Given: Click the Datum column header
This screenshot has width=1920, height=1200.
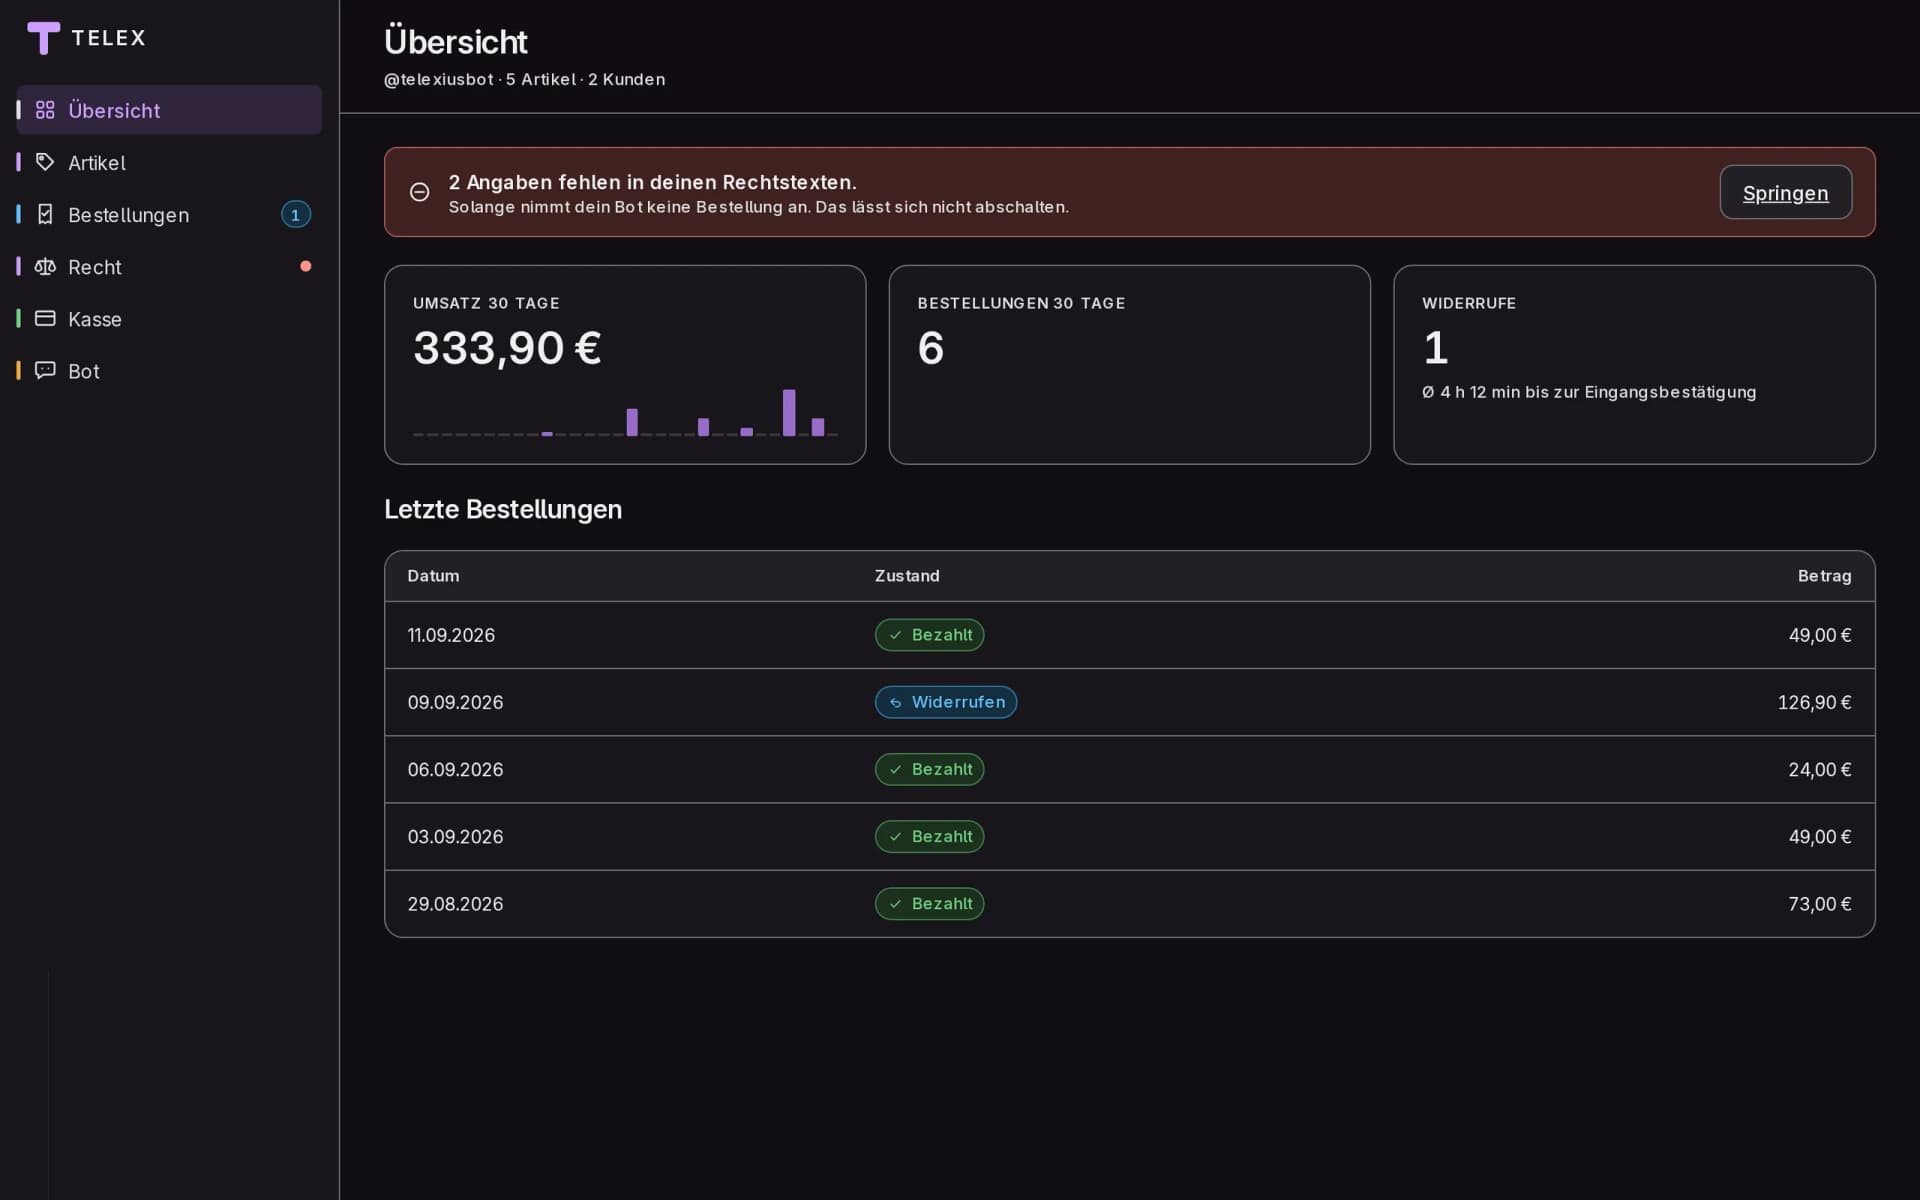Looking at the screenshot, I should click(433, 576).
